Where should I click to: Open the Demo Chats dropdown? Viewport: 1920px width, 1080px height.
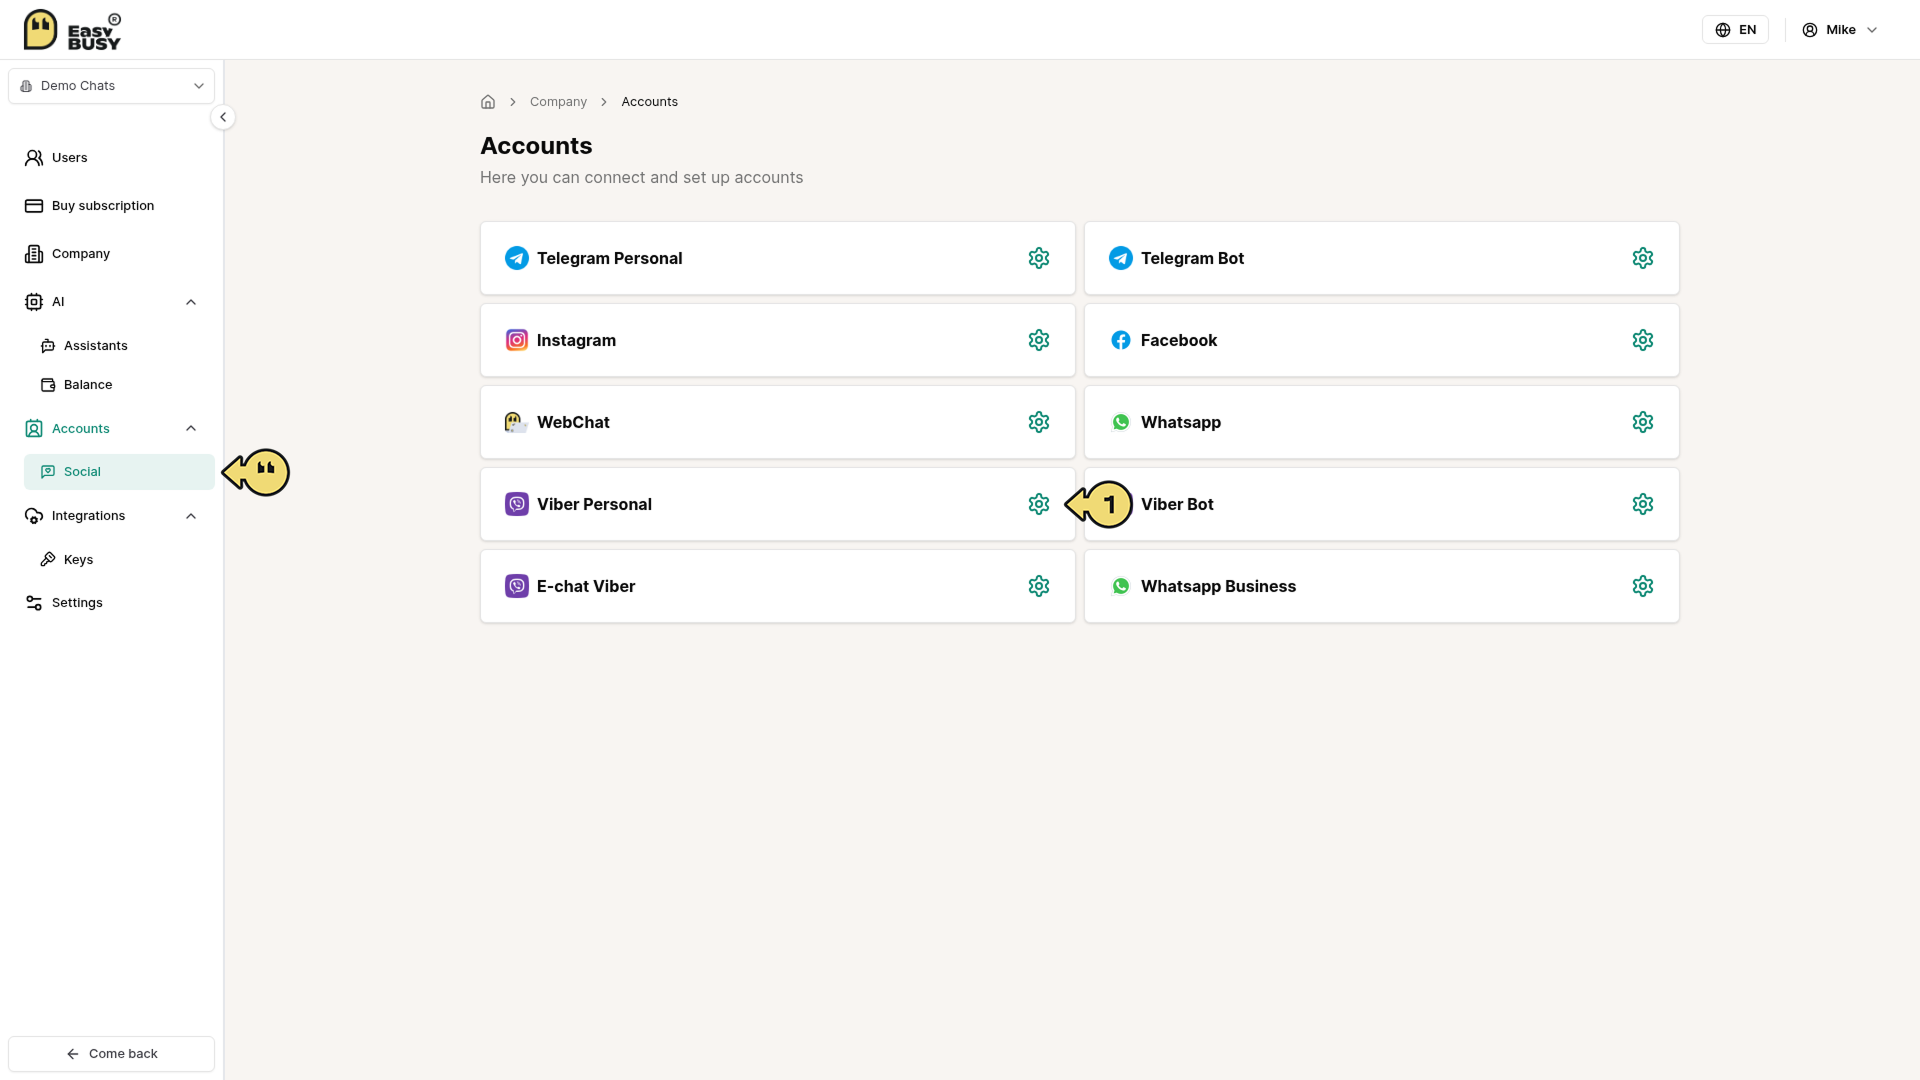tap(111, 86)
